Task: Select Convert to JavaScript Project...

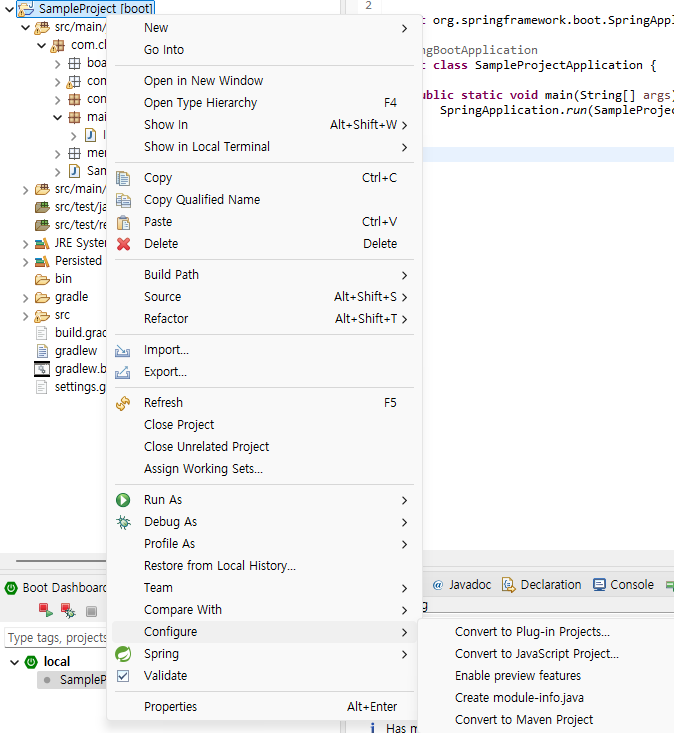Action: tap(537, 654)
